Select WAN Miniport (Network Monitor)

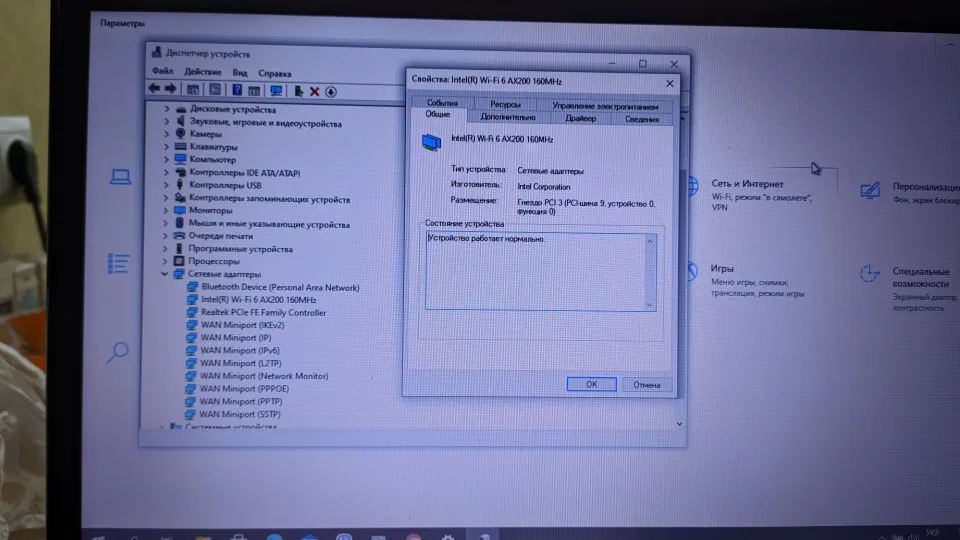pos(264,376)
